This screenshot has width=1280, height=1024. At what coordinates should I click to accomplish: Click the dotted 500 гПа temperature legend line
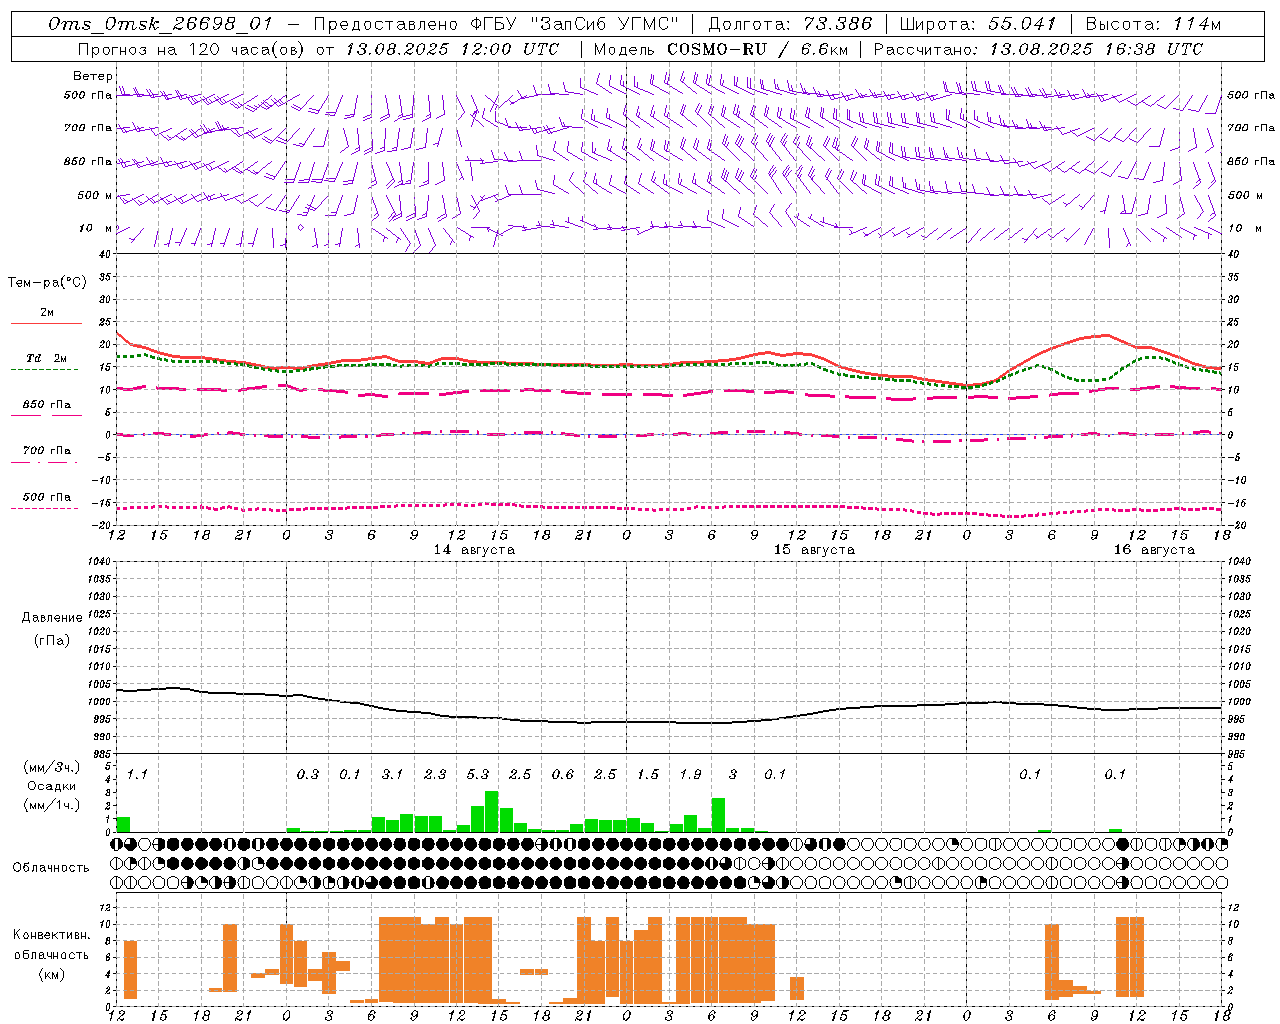pyautogui.click(x=44, y=509)
